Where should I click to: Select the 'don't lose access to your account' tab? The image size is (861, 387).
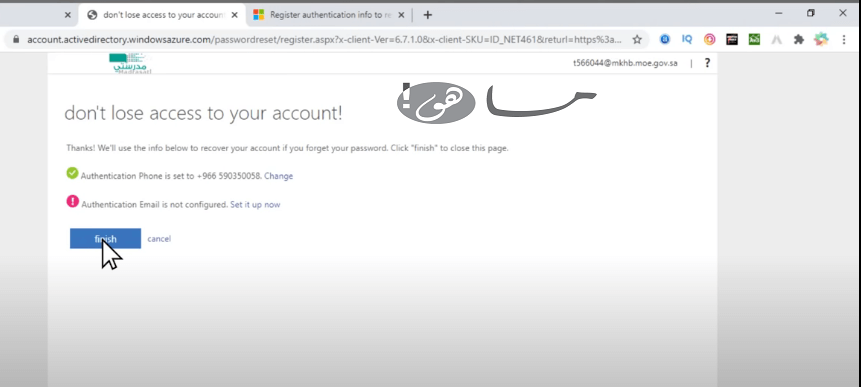coord(162,15)
